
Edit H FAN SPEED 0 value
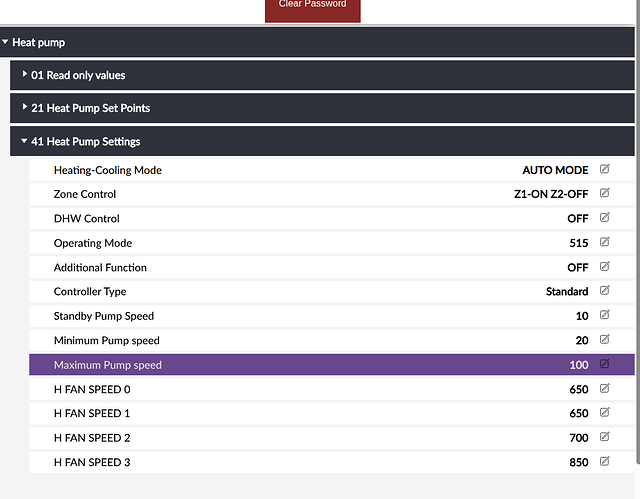pyautogui.click(x=604, y=389)
